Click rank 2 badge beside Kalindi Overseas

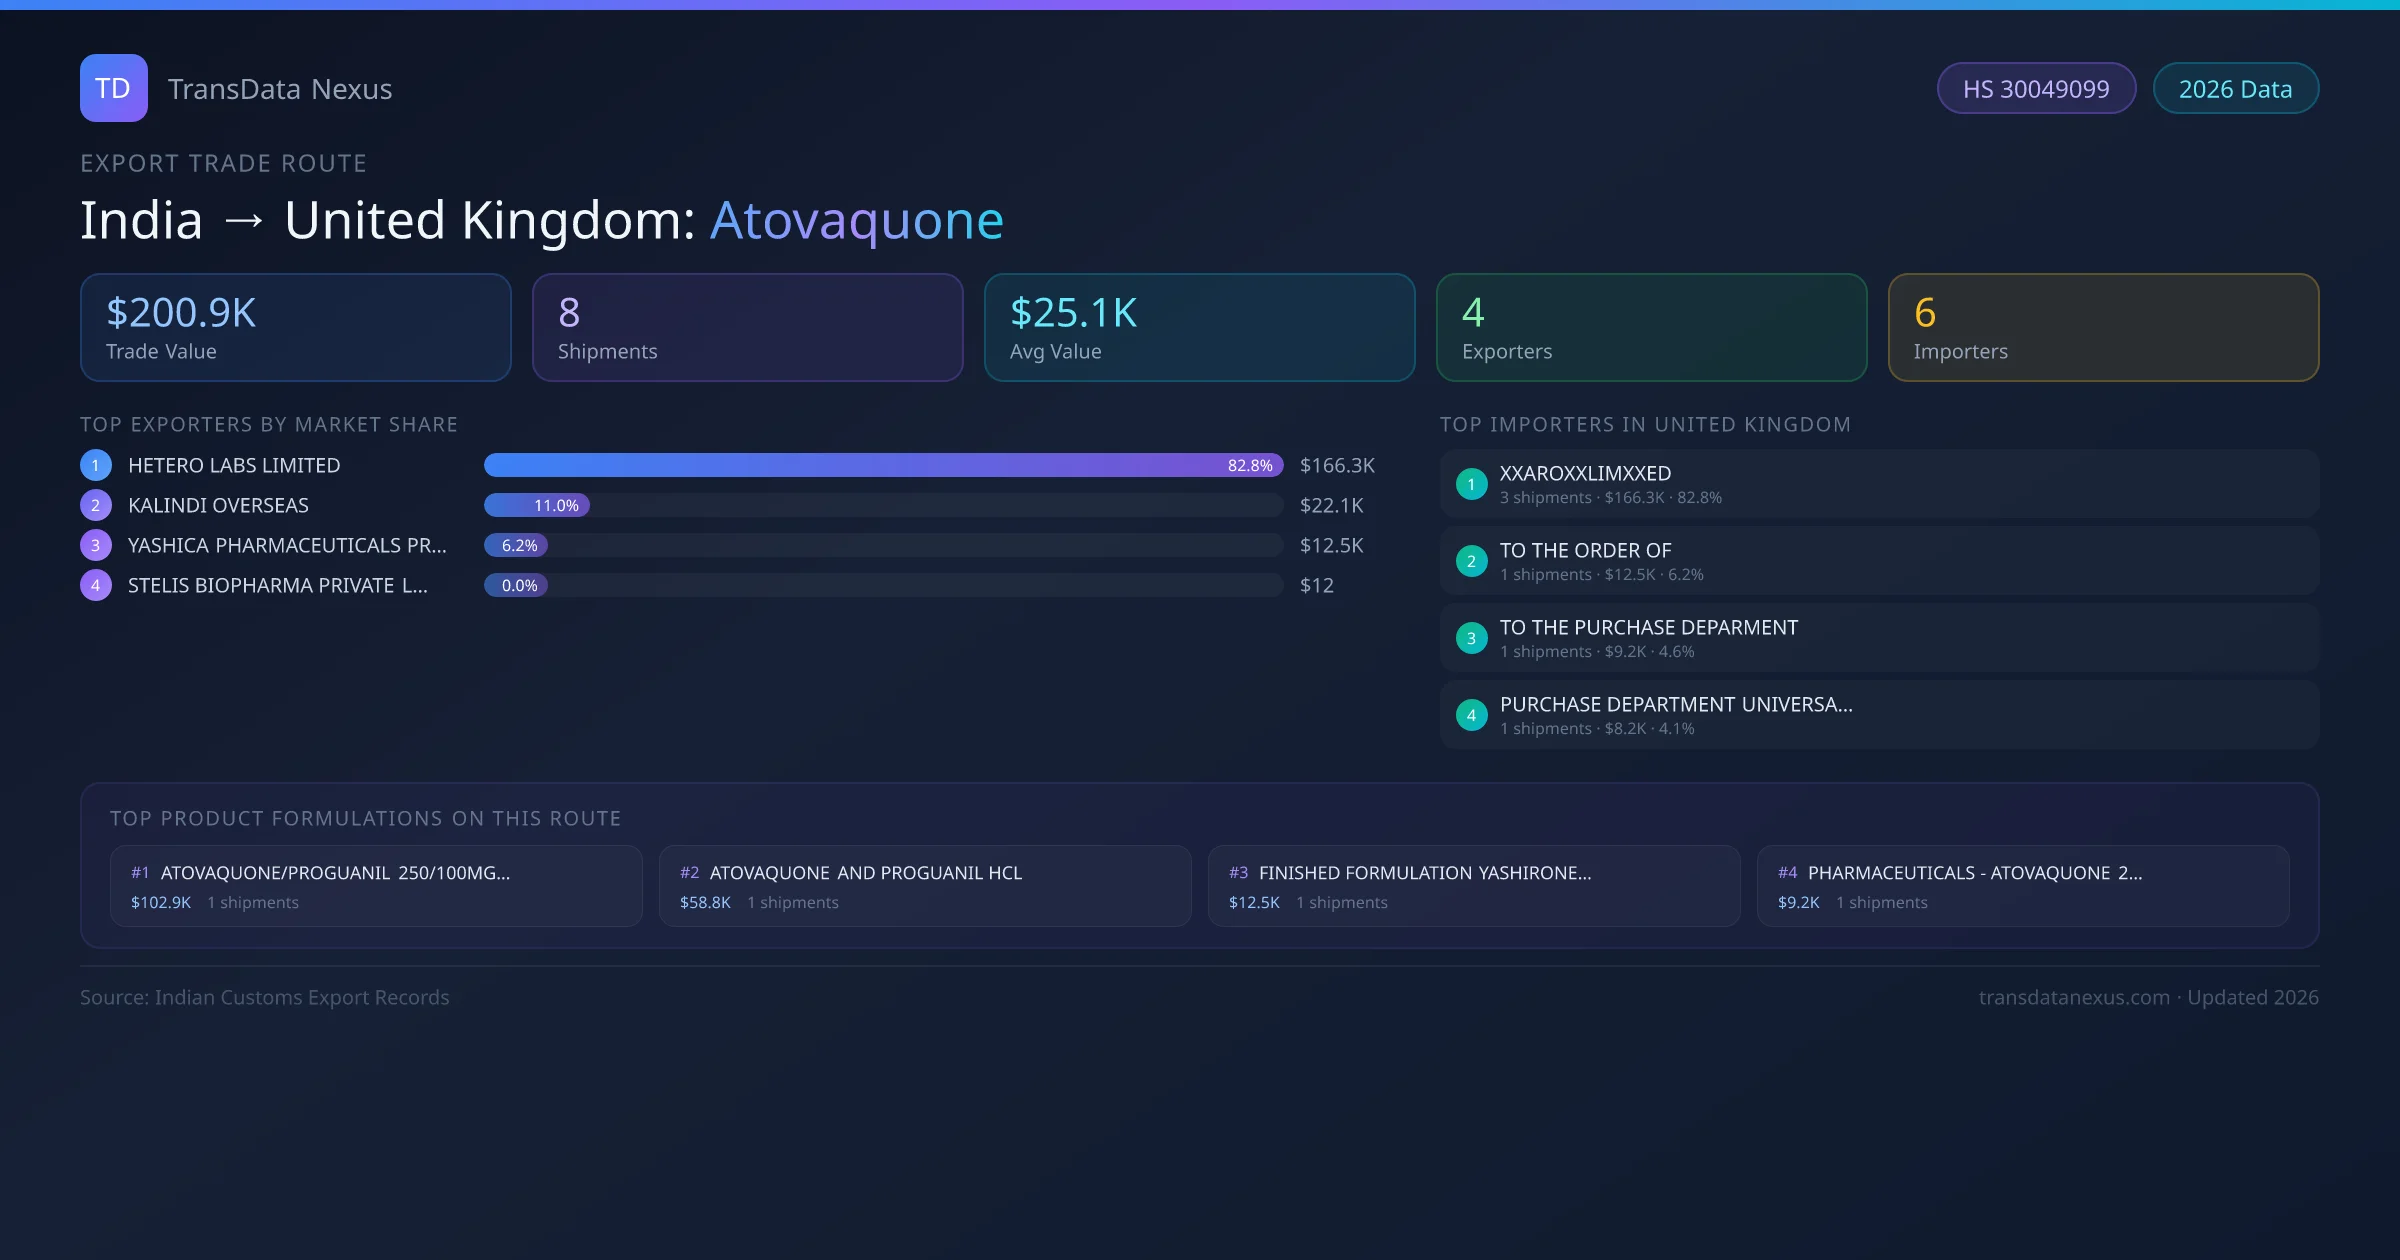click(95, 505)
